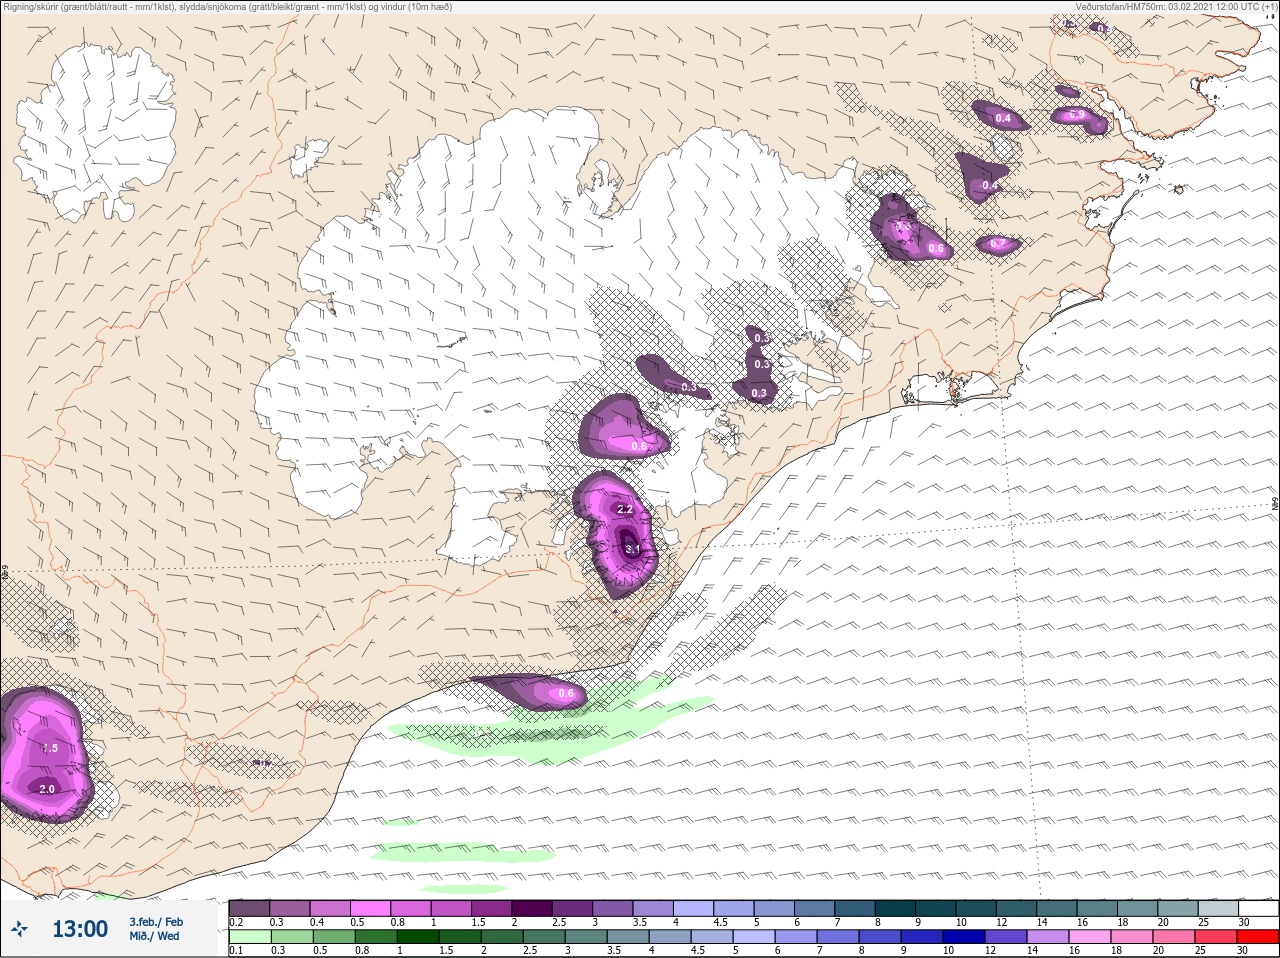Viewport: 1280px width, 958px height.
Task: Pick the light pink rain swatch for 16
Action: click(1089, 937)
